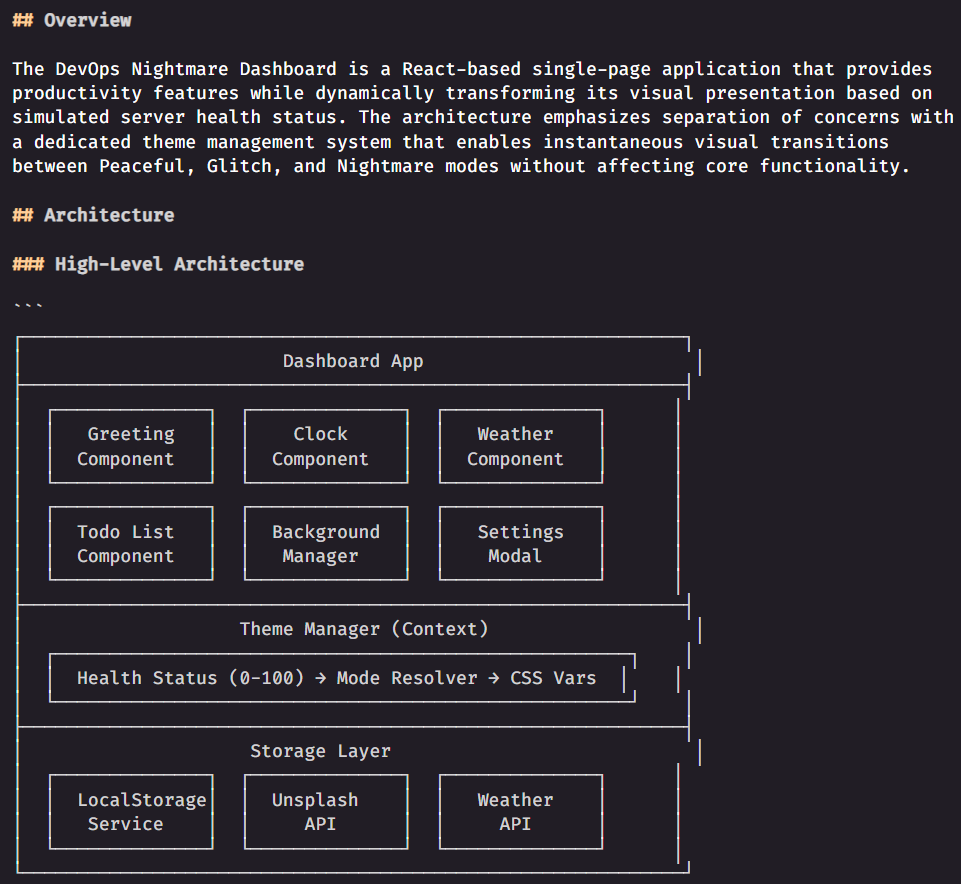Click the words 'simulated server health status'
This screenshot has width=961, height=884.
175,118
